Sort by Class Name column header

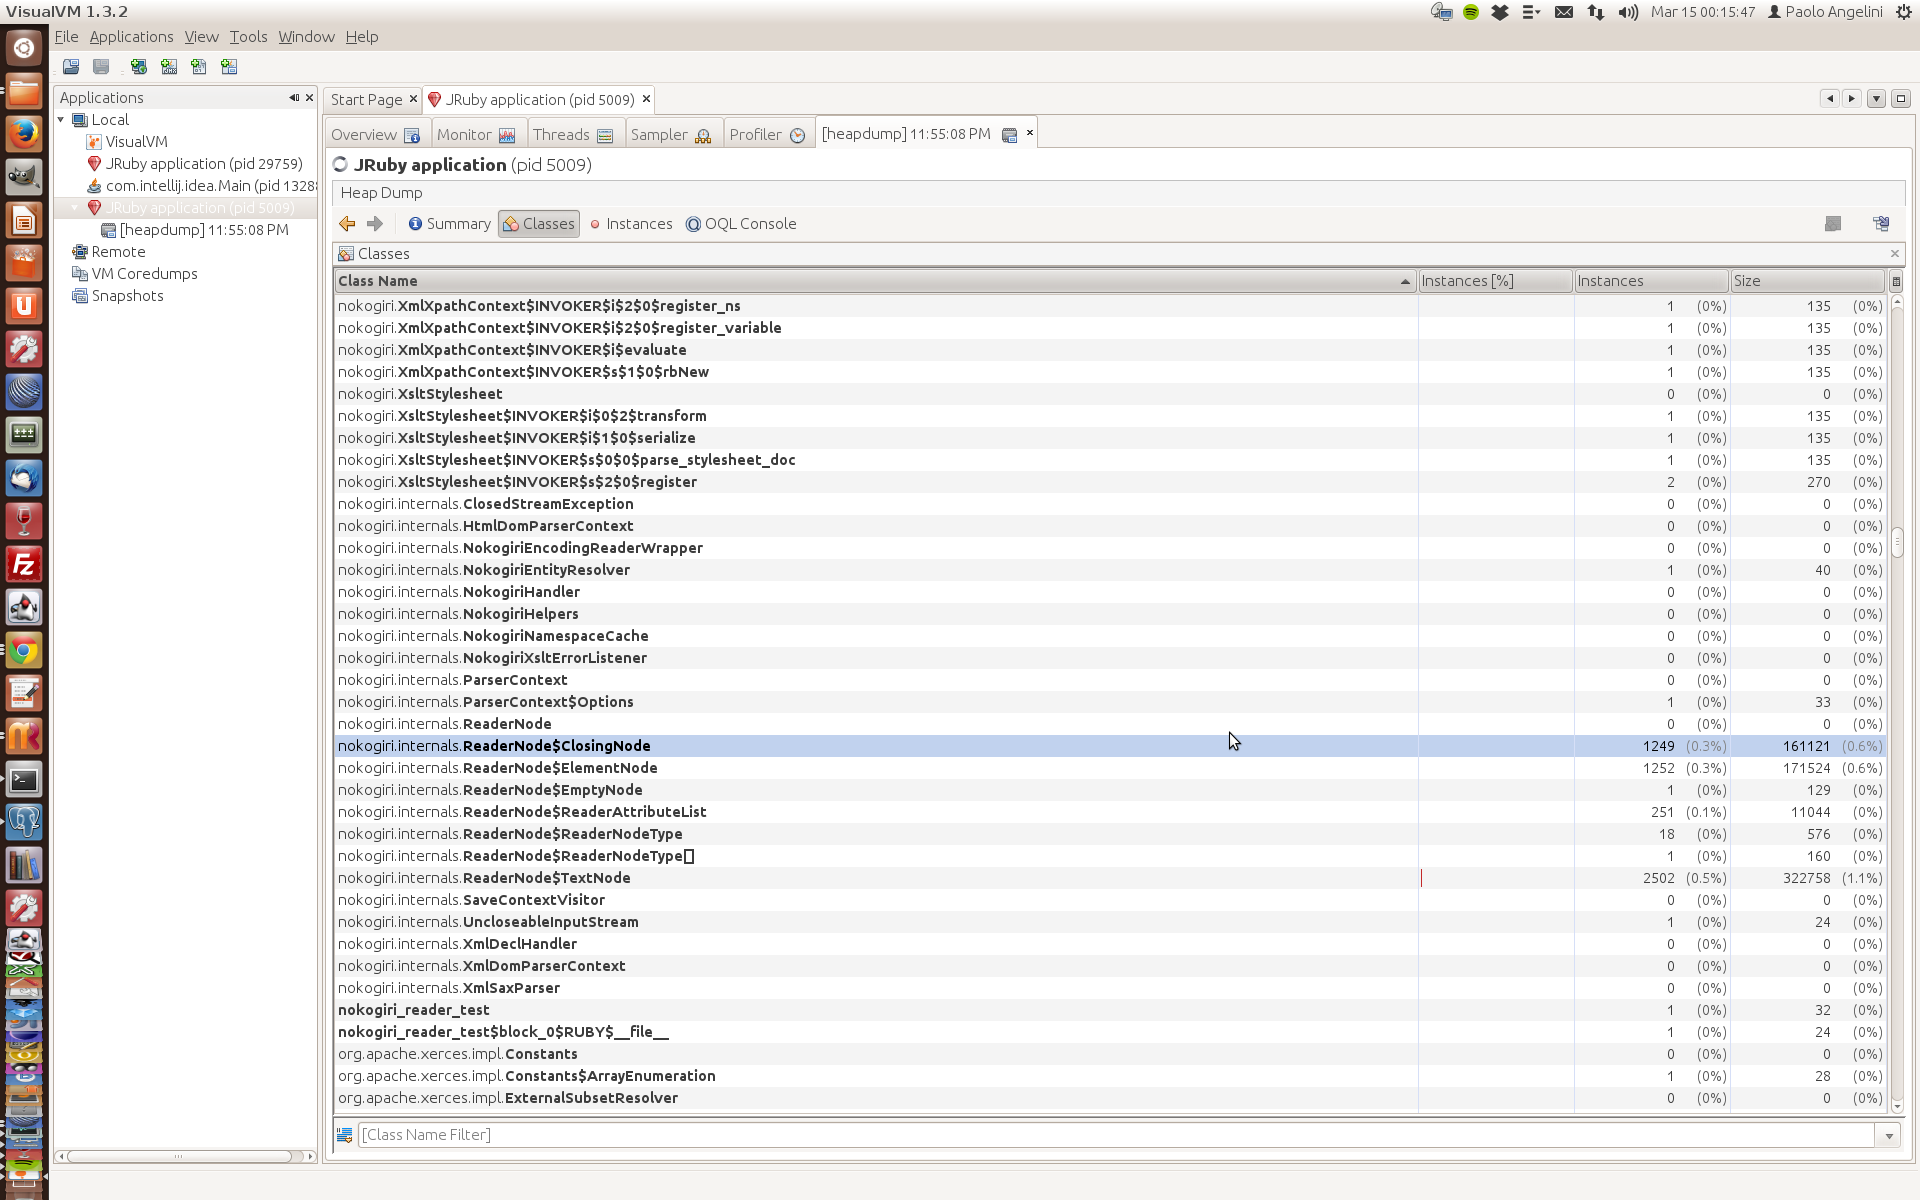(x=875, y=281)
